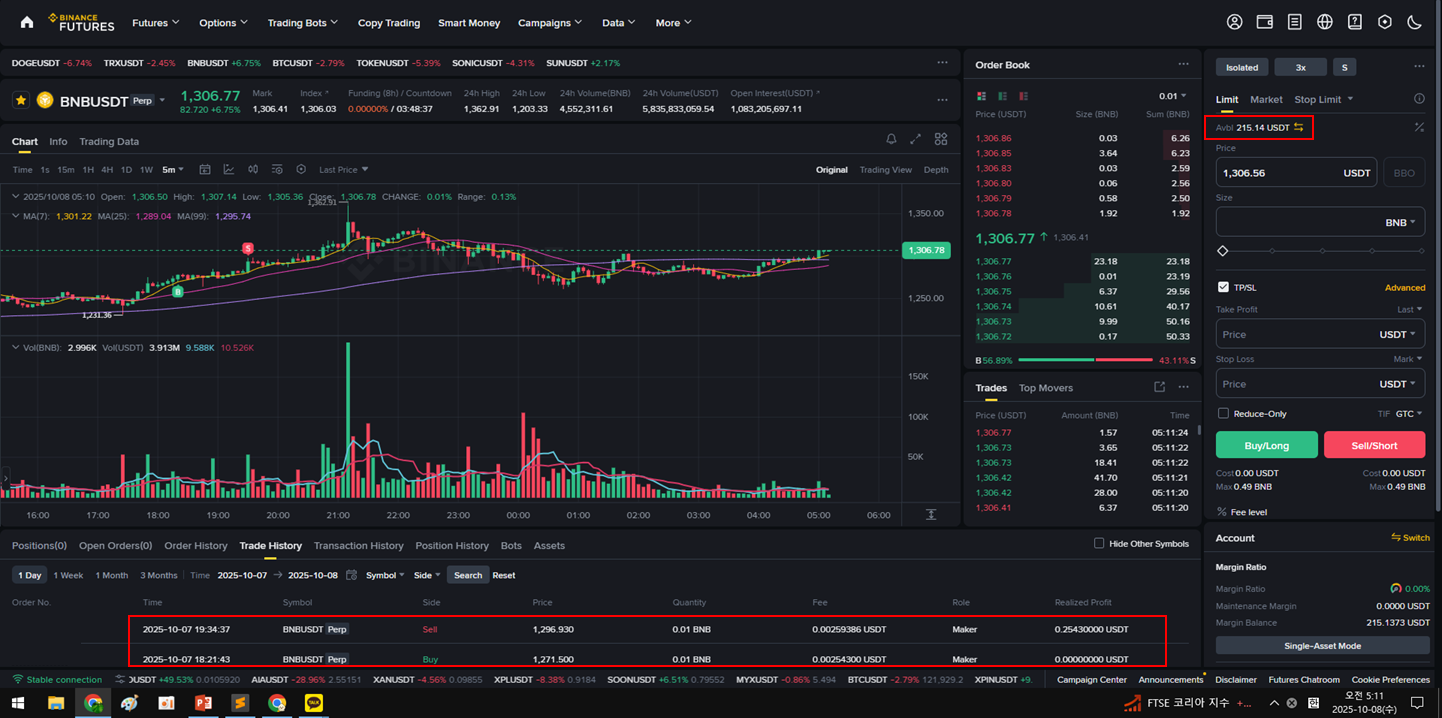This screenshot has width=1442, height=718.
Task: Open technical indicators line icon
Action: tap(228, 169)
